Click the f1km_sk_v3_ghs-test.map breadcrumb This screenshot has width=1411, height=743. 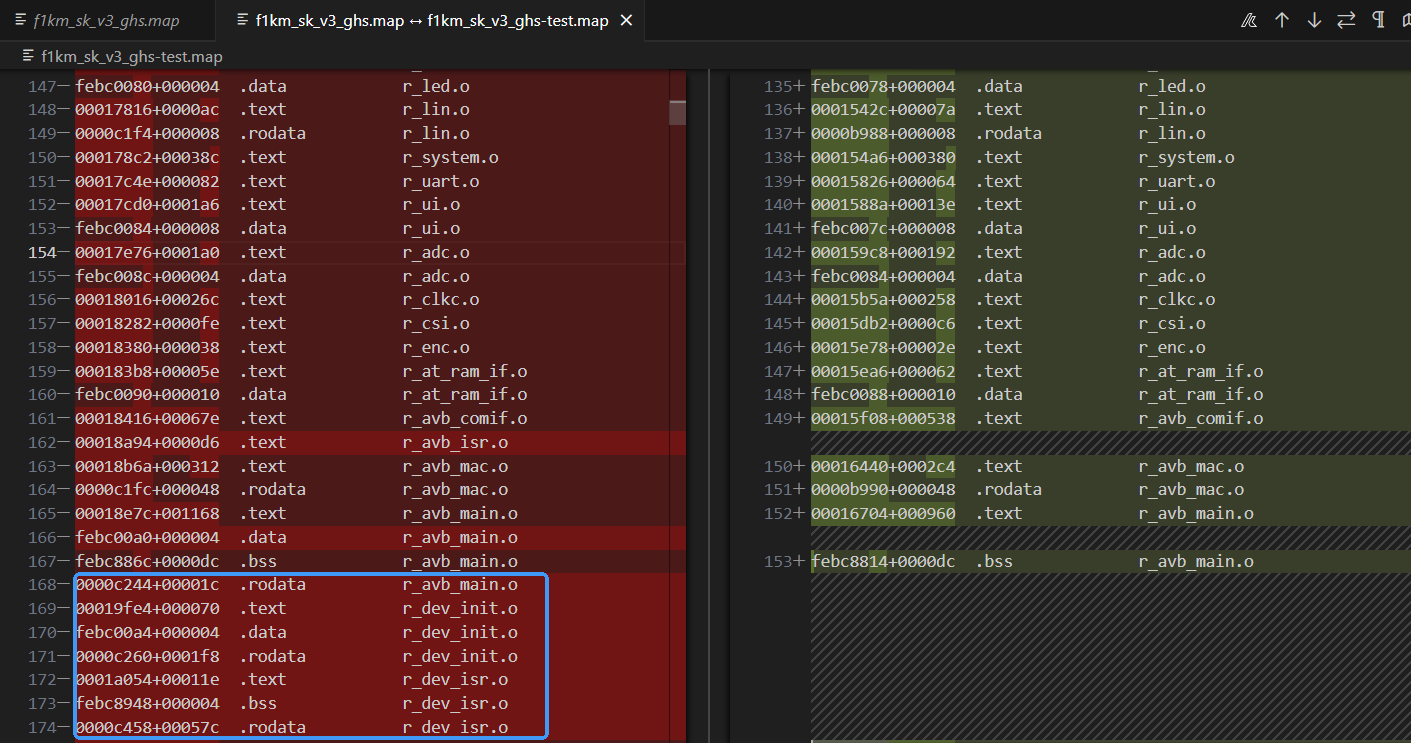[131, 57]
